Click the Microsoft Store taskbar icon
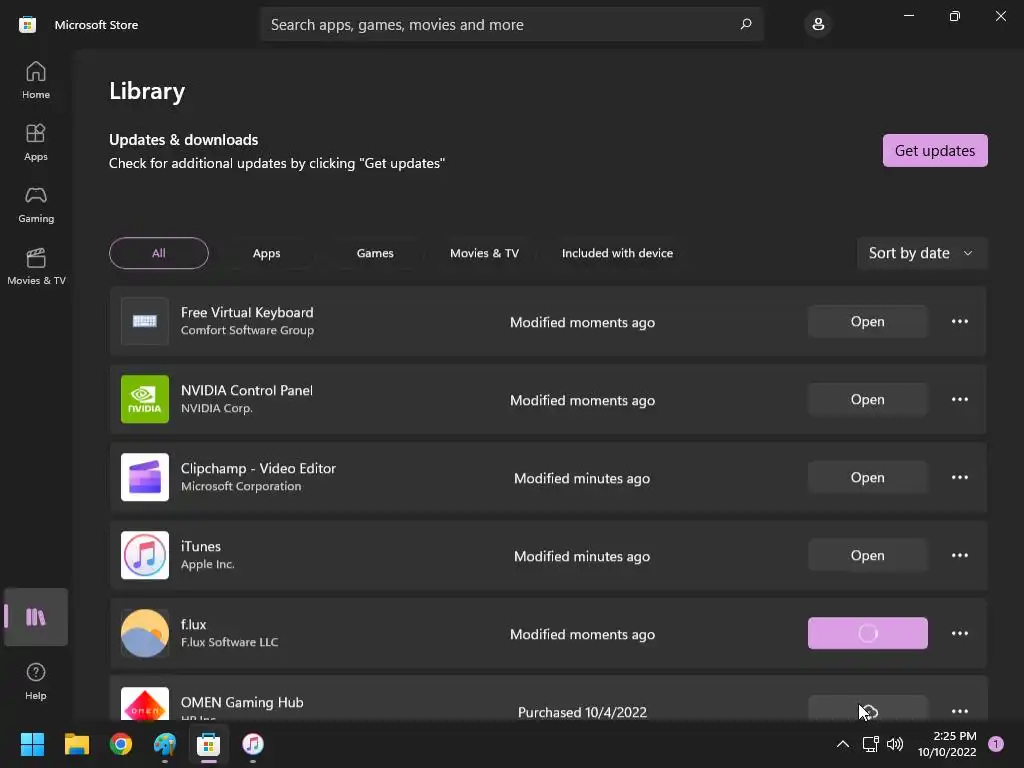Viewport: 1024px width, 768px height. tap(208, 744)
